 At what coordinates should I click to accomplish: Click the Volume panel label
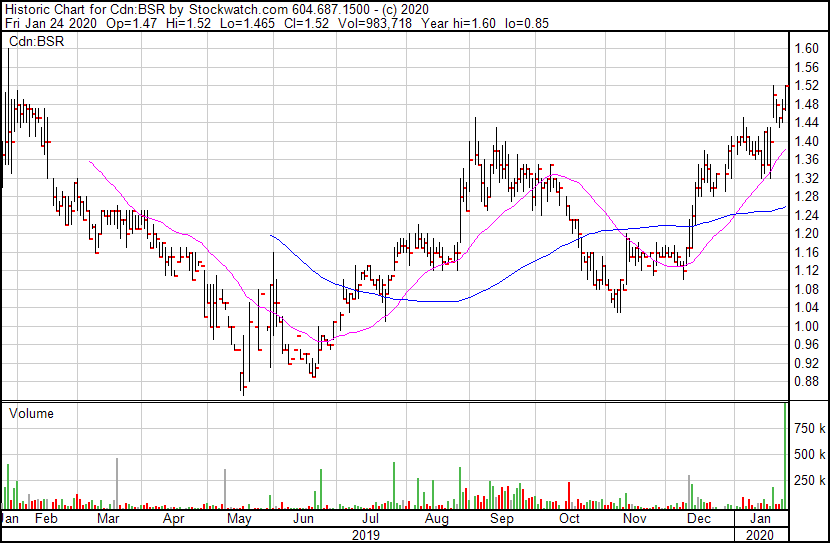31,413
